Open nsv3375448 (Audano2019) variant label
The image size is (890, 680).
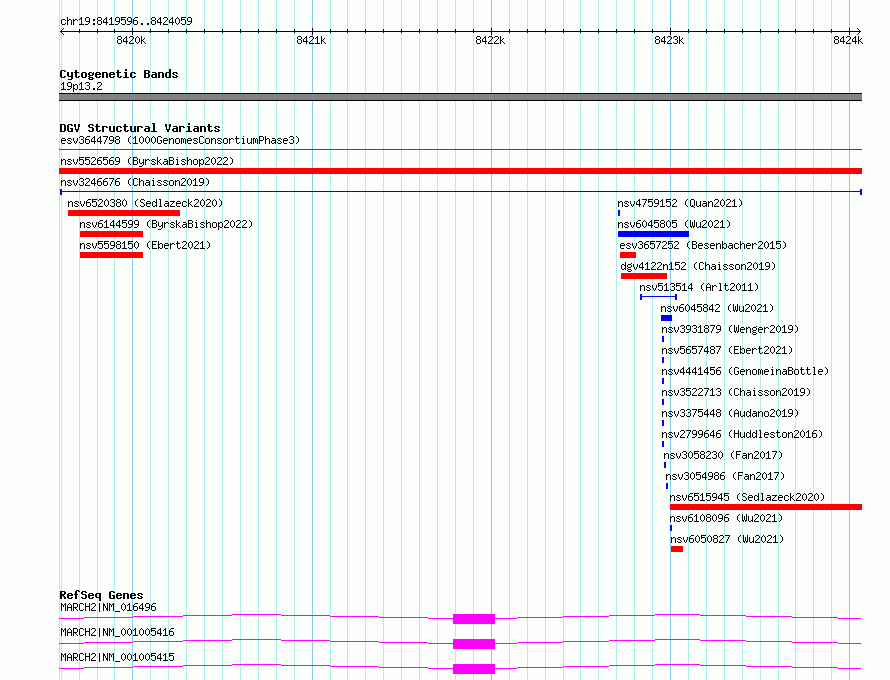pyautogui.click(x=731, y=413)
